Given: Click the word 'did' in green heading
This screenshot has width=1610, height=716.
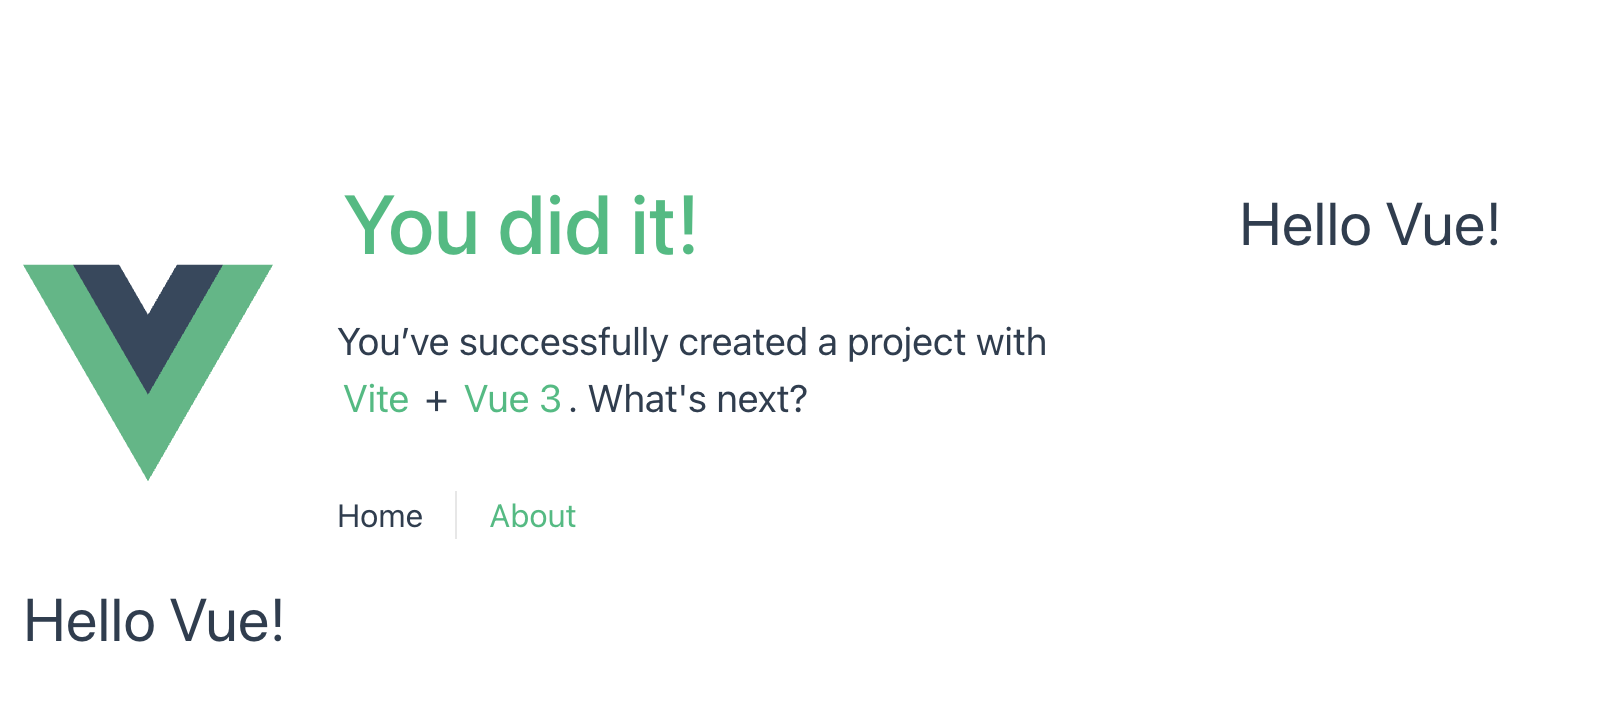Looking at the screenshot, I should point(555,226).
